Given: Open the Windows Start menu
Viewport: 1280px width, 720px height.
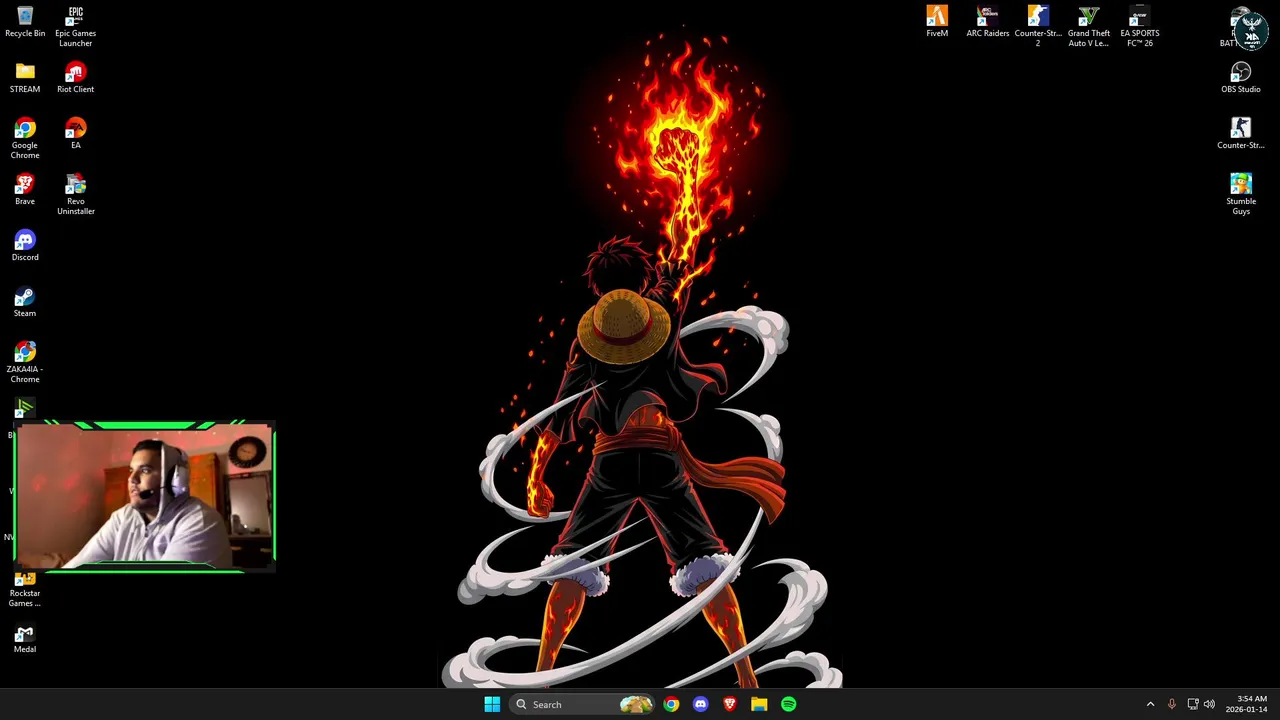Looking at the screenshot, I should (492, 704).
